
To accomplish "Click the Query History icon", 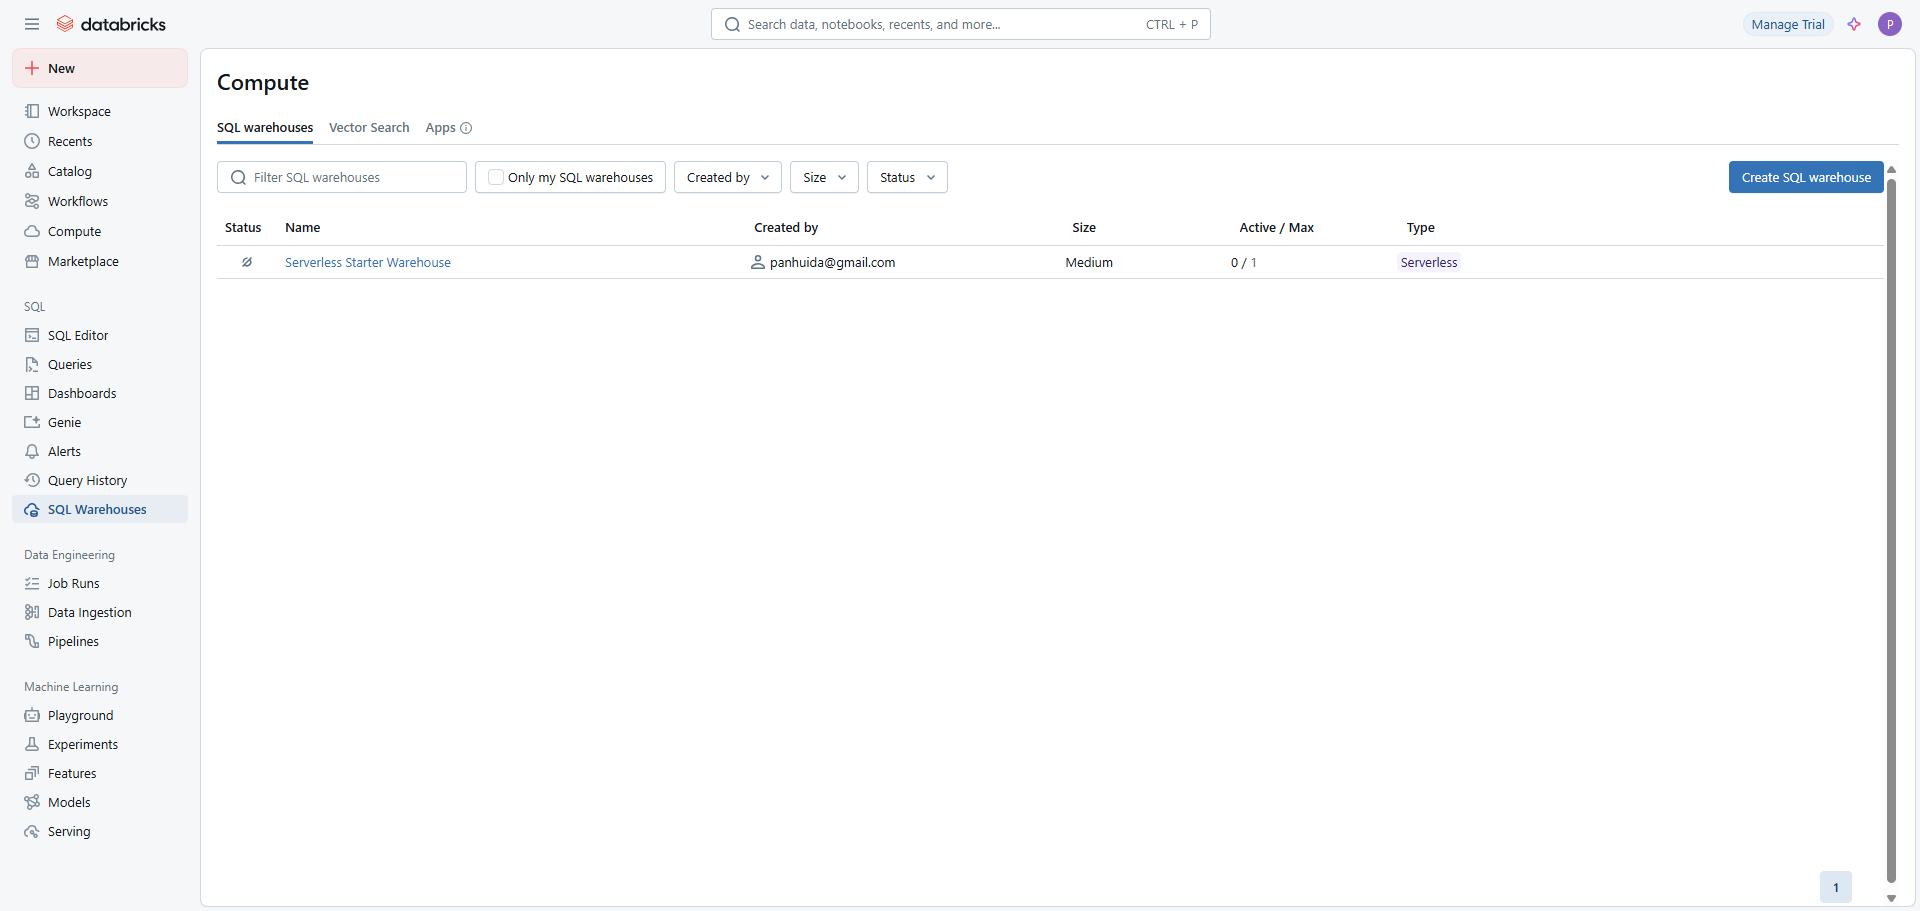I will click(x=32, y=480).
